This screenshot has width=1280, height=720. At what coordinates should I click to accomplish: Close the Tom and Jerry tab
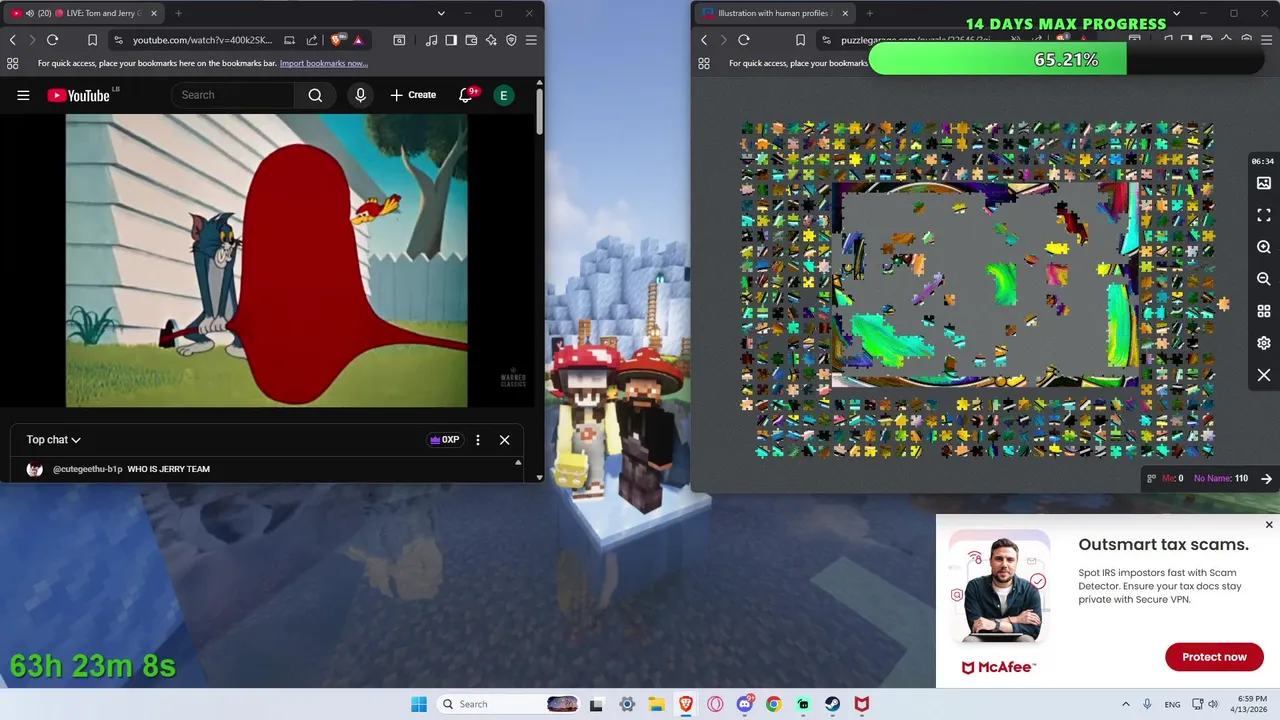154,13
